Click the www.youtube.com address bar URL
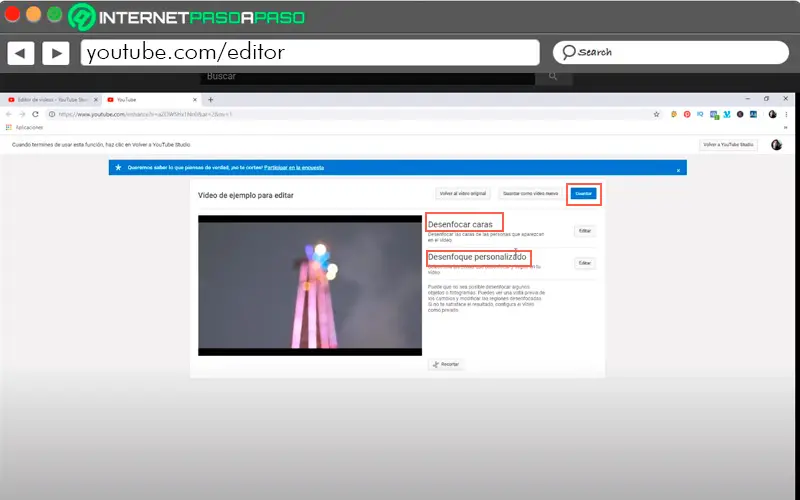Image resolution: width=800 pixels, height=500 pixels. (x=145, y=114)
